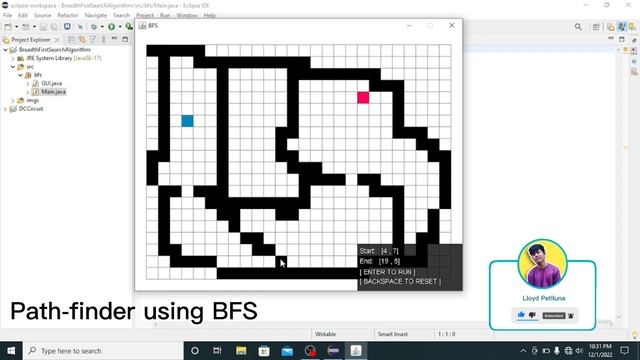
Task: Open the Refactor menu
Action: point(68,16)
